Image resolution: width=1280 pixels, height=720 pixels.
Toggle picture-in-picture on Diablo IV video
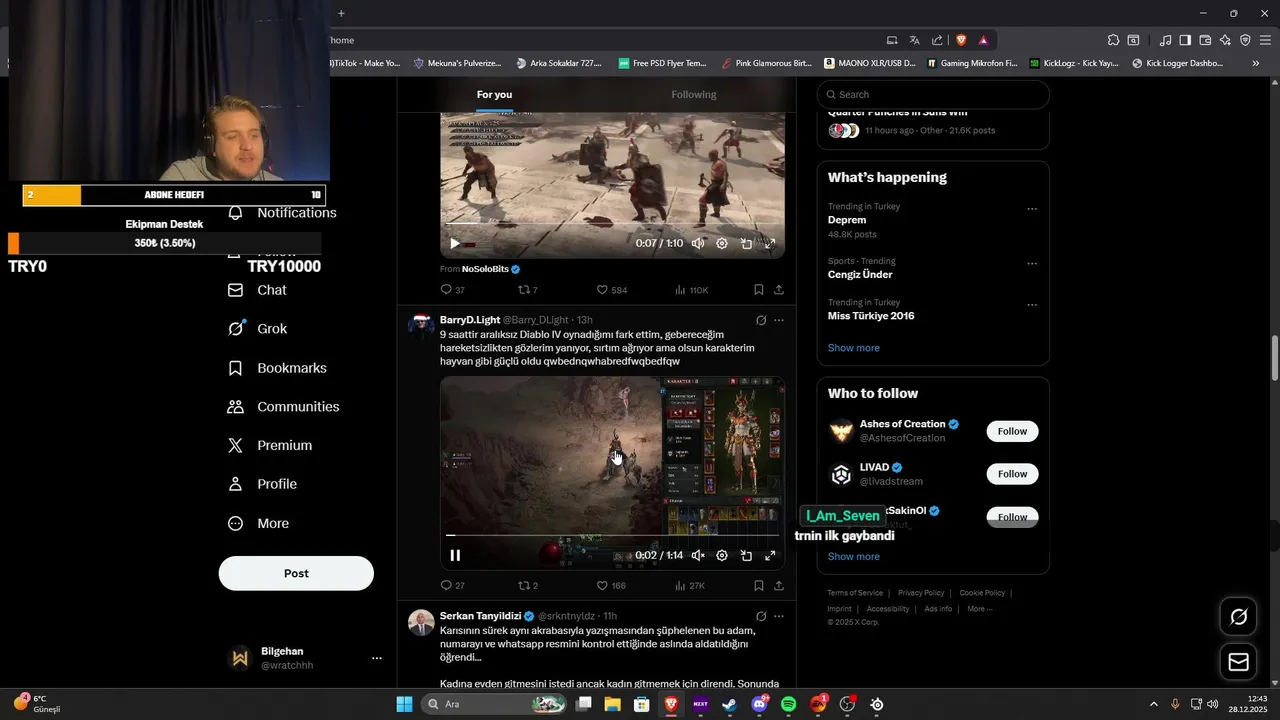(x=746, y=555)
